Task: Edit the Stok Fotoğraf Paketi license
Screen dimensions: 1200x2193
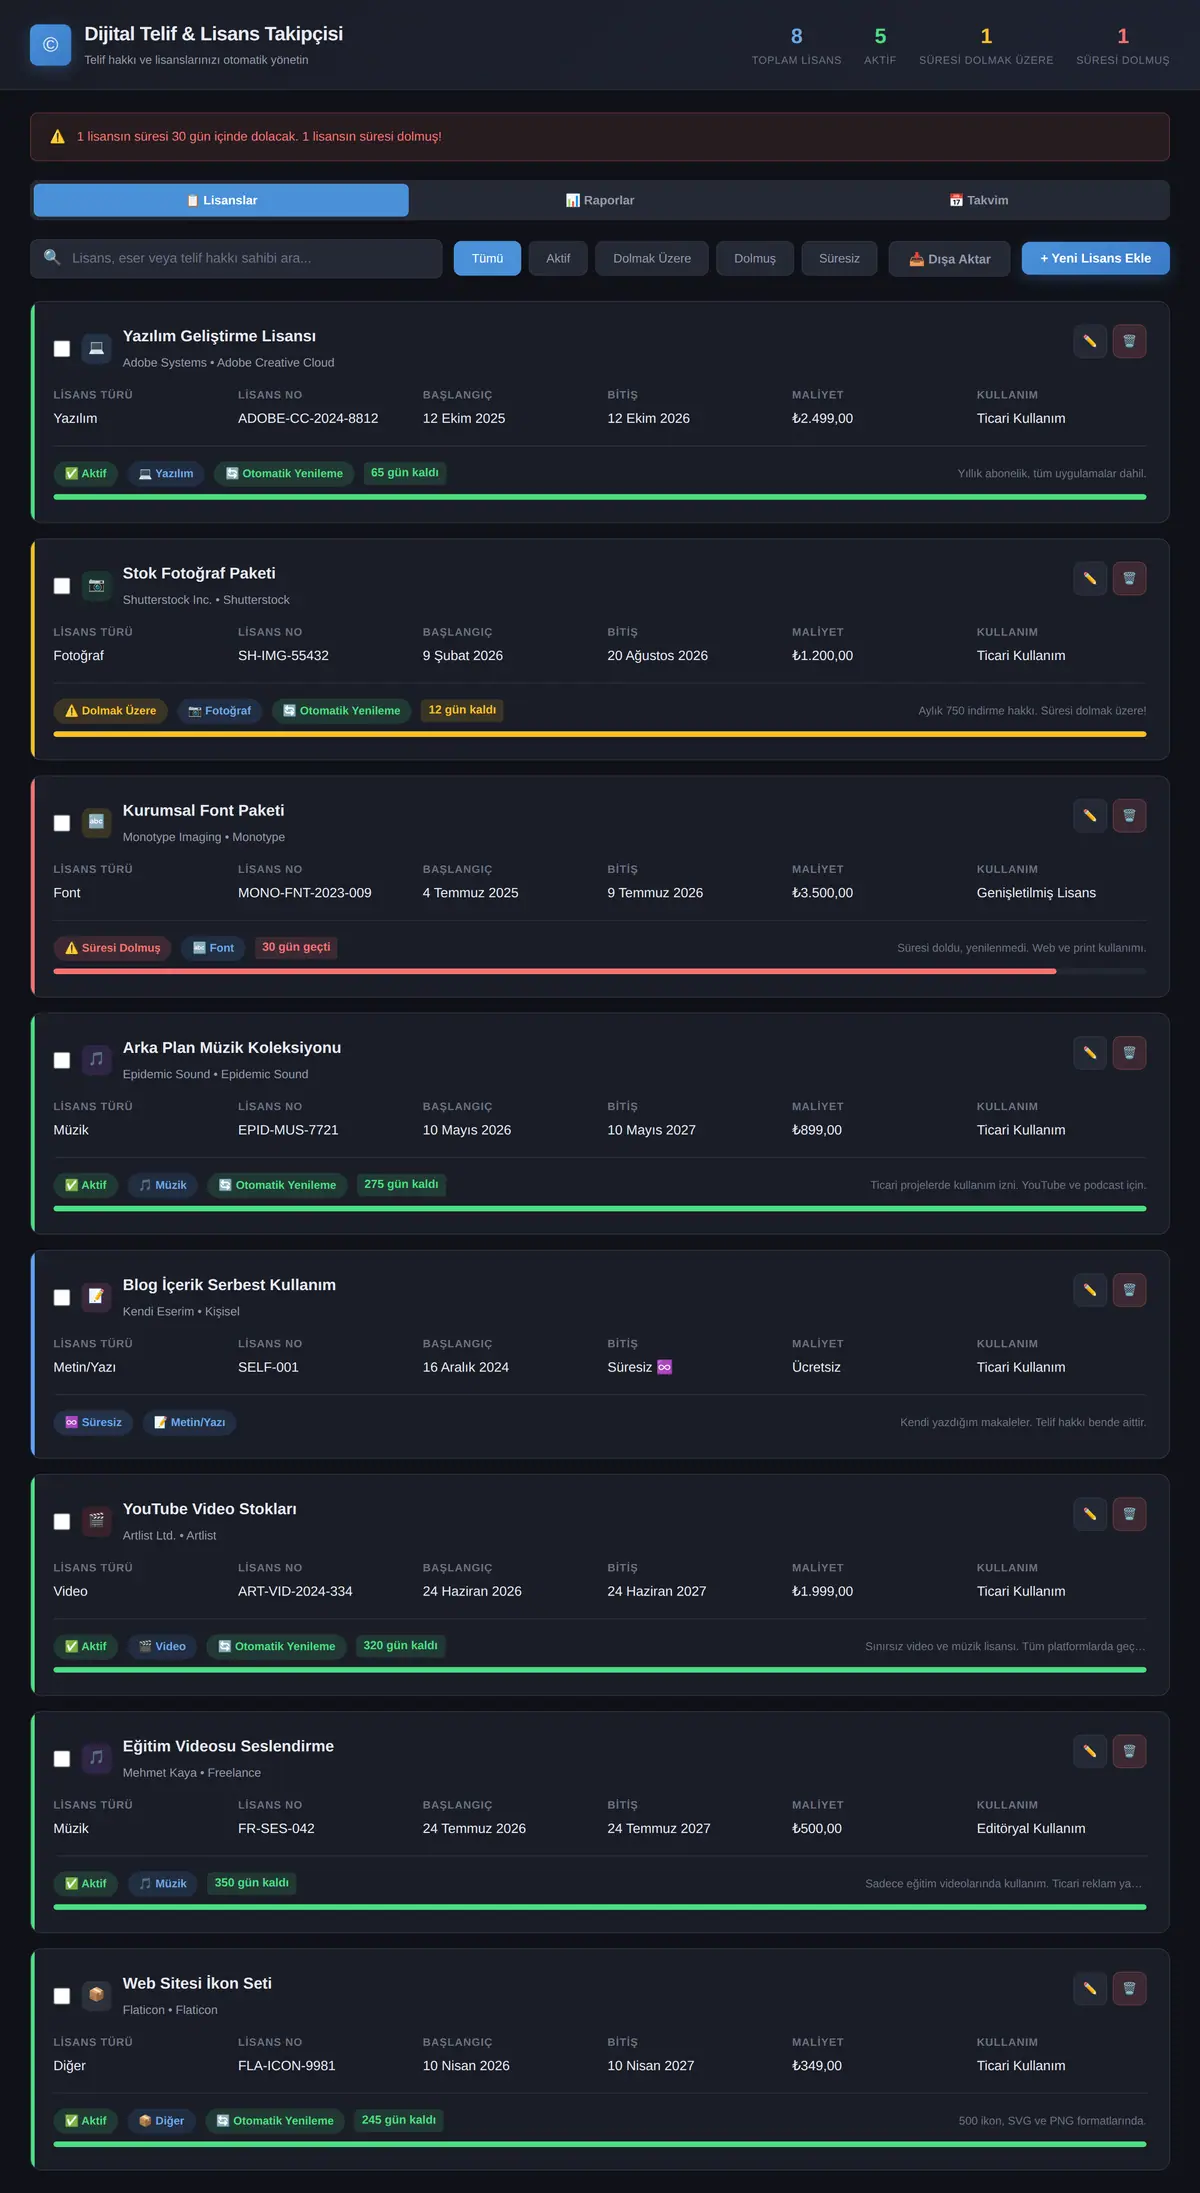Action: pos(1090,578)
